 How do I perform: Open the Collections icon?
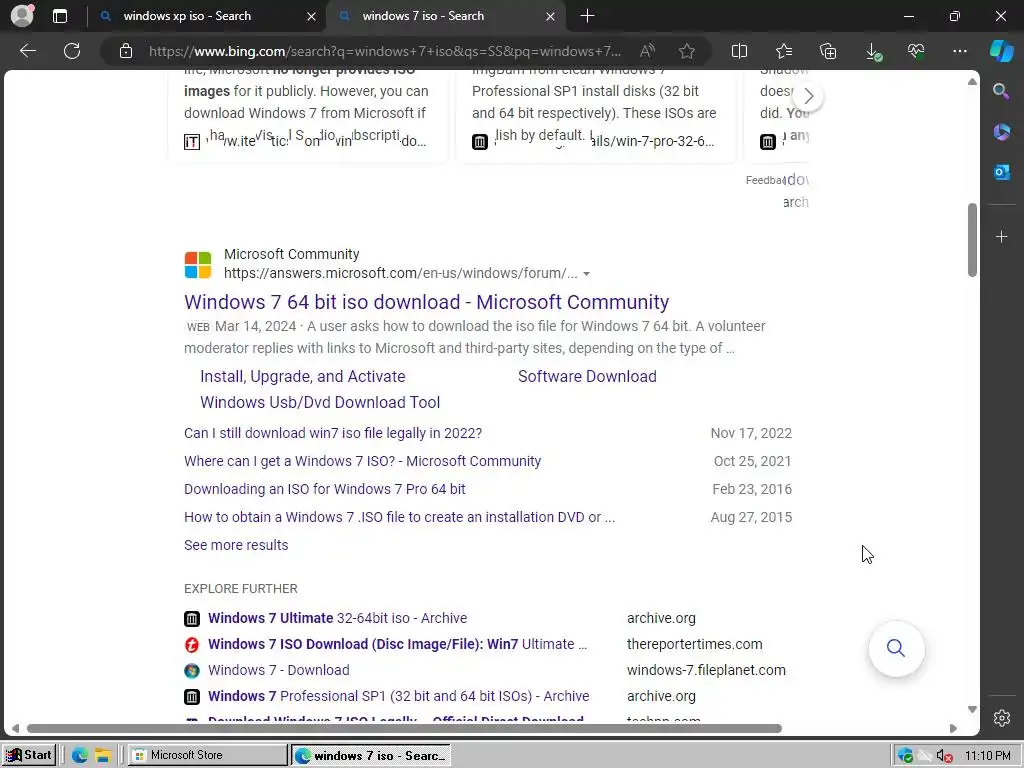[827, 51]
